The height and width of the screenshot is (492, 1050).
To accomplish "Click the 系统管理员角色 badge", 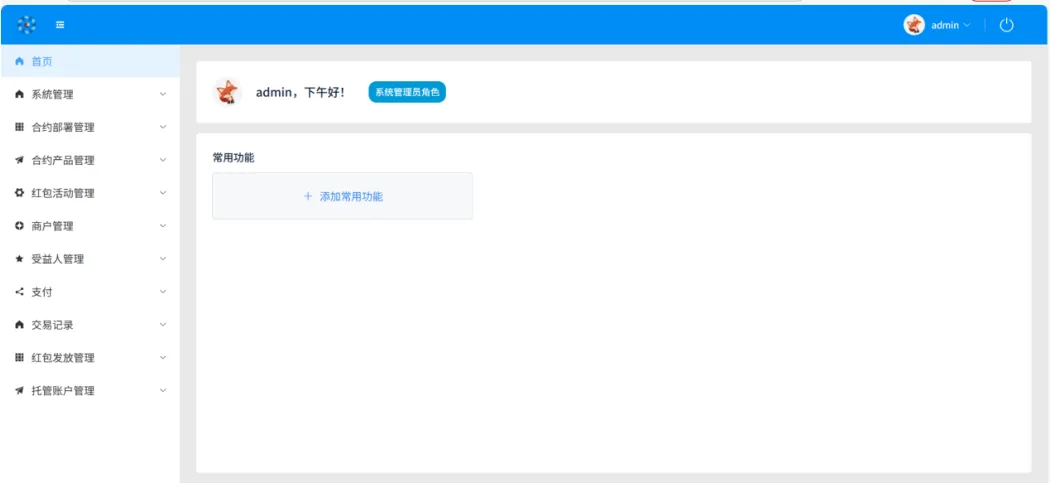I will pos(407,92).
